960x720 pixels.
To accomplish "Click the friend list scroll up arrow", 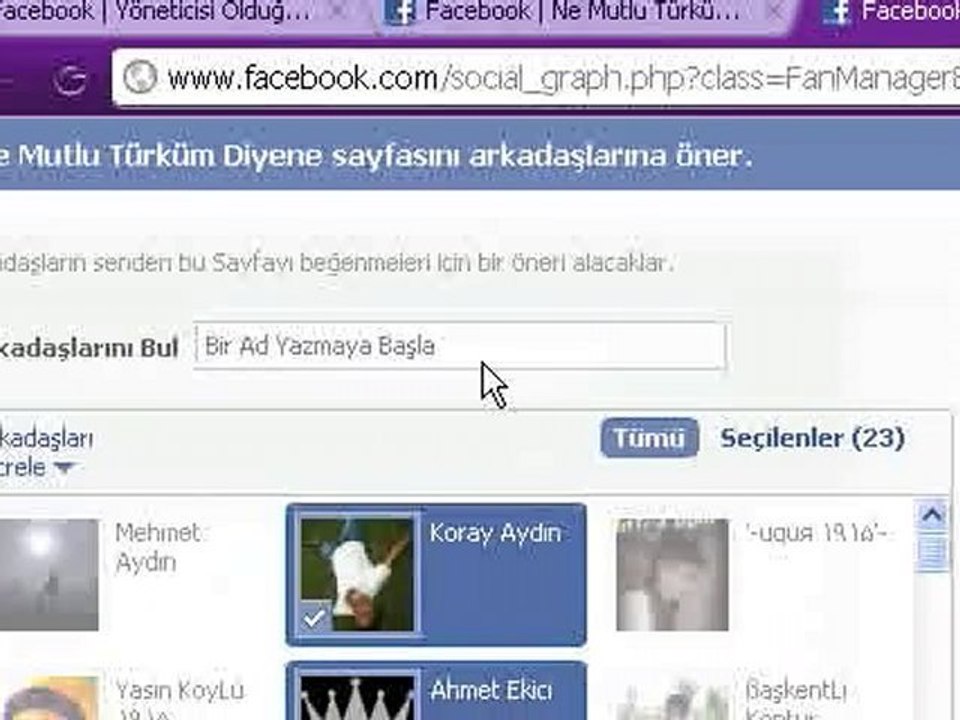I will 932,515.
